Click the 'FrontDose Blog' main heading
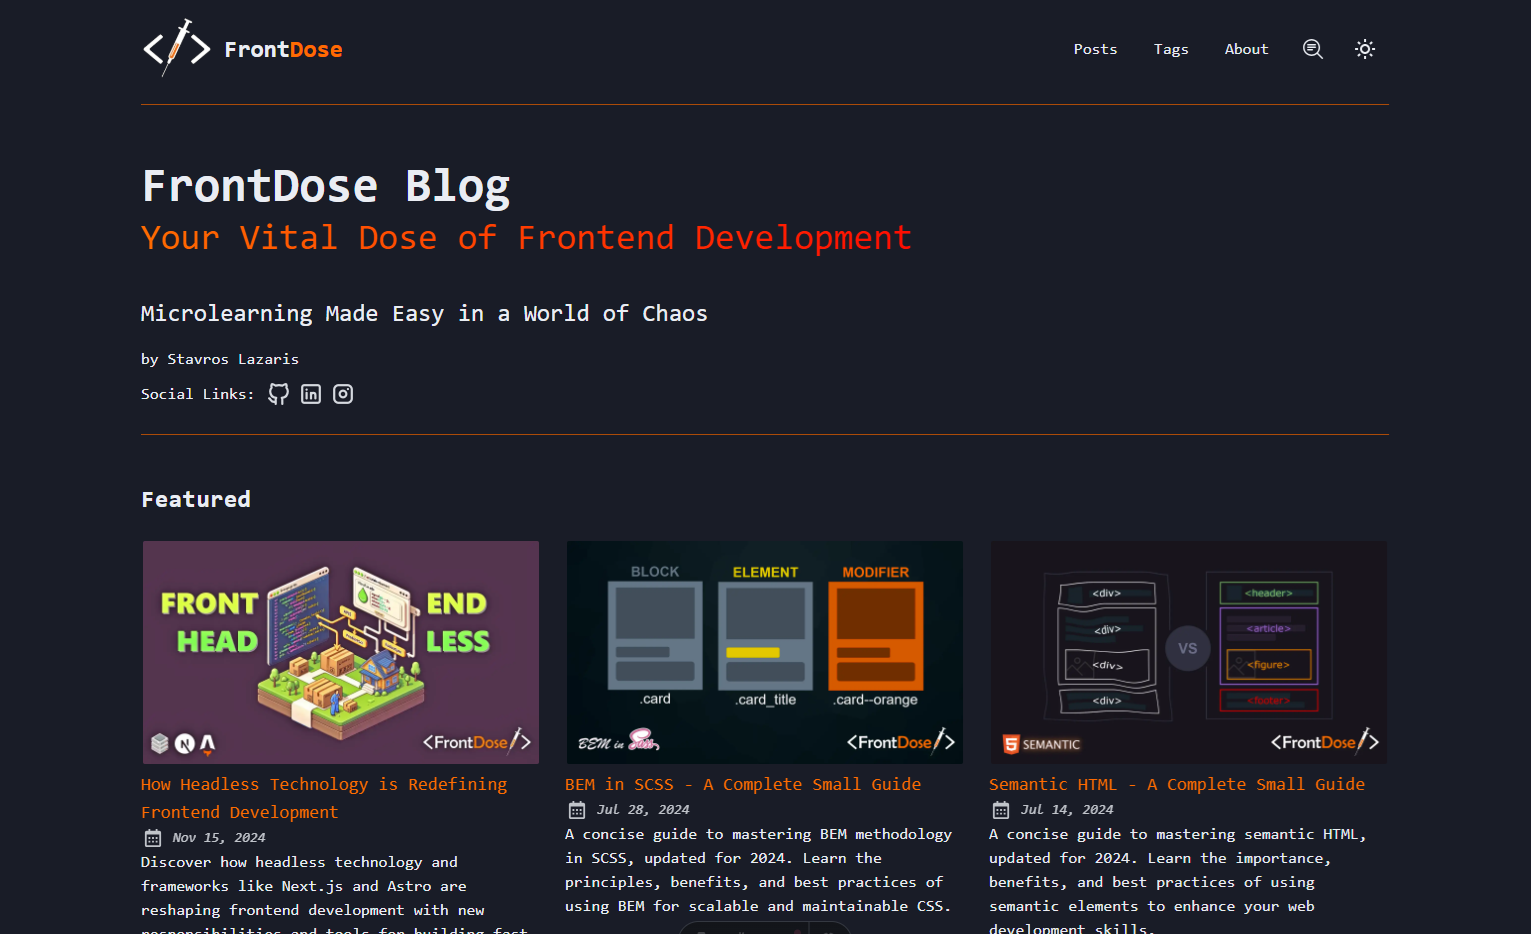1531x934 pixels. [326, 187]
